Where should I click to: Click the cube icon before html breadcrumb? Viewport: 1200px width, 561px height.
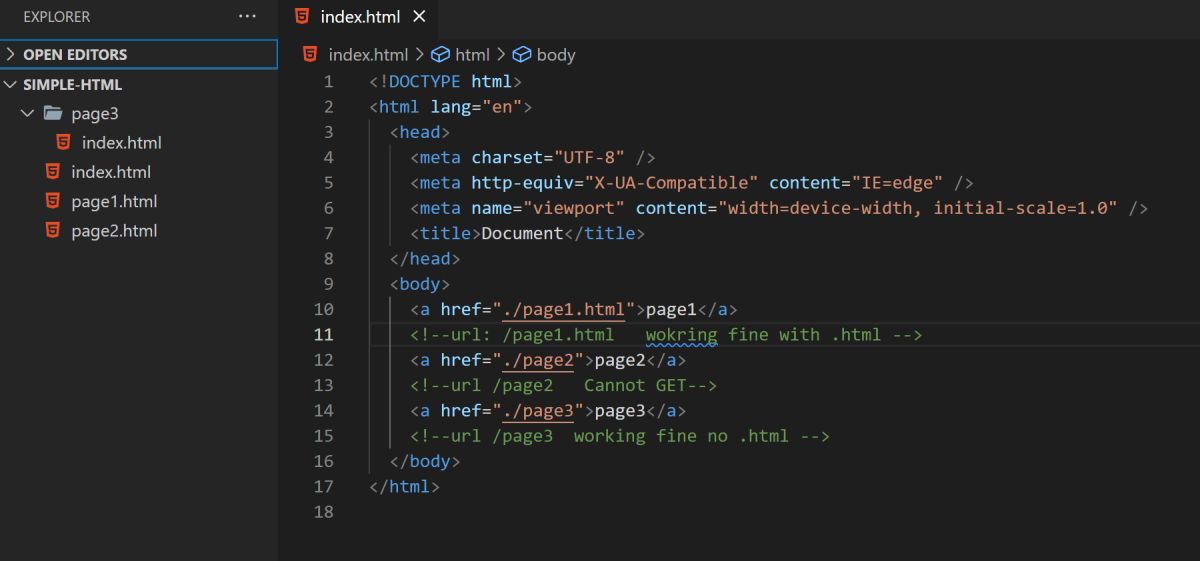440,55
